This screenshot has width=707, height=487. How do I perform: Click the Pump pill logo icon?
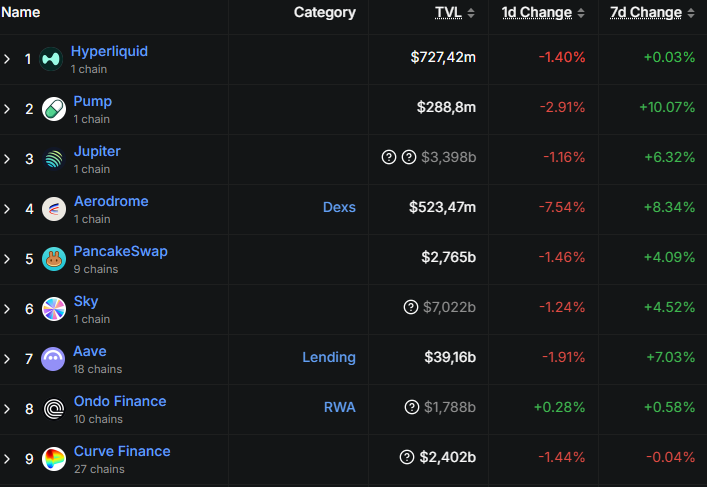[x=54, y=109]
